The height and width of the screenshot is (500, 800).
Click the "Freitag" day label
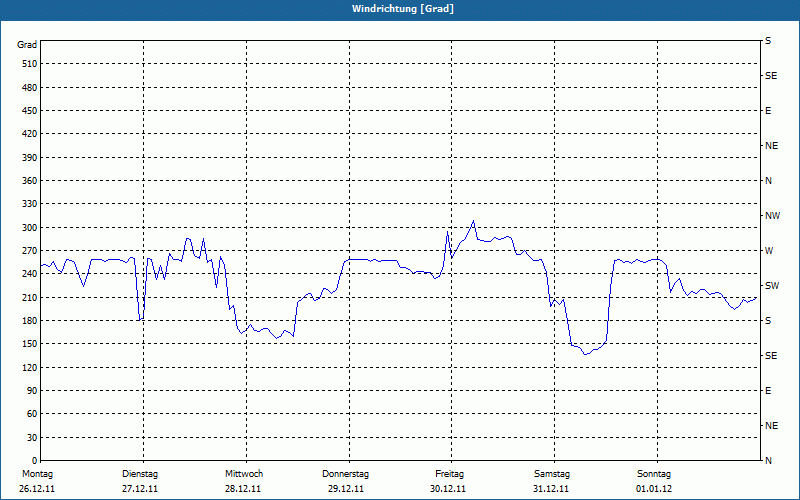point(449,474)
